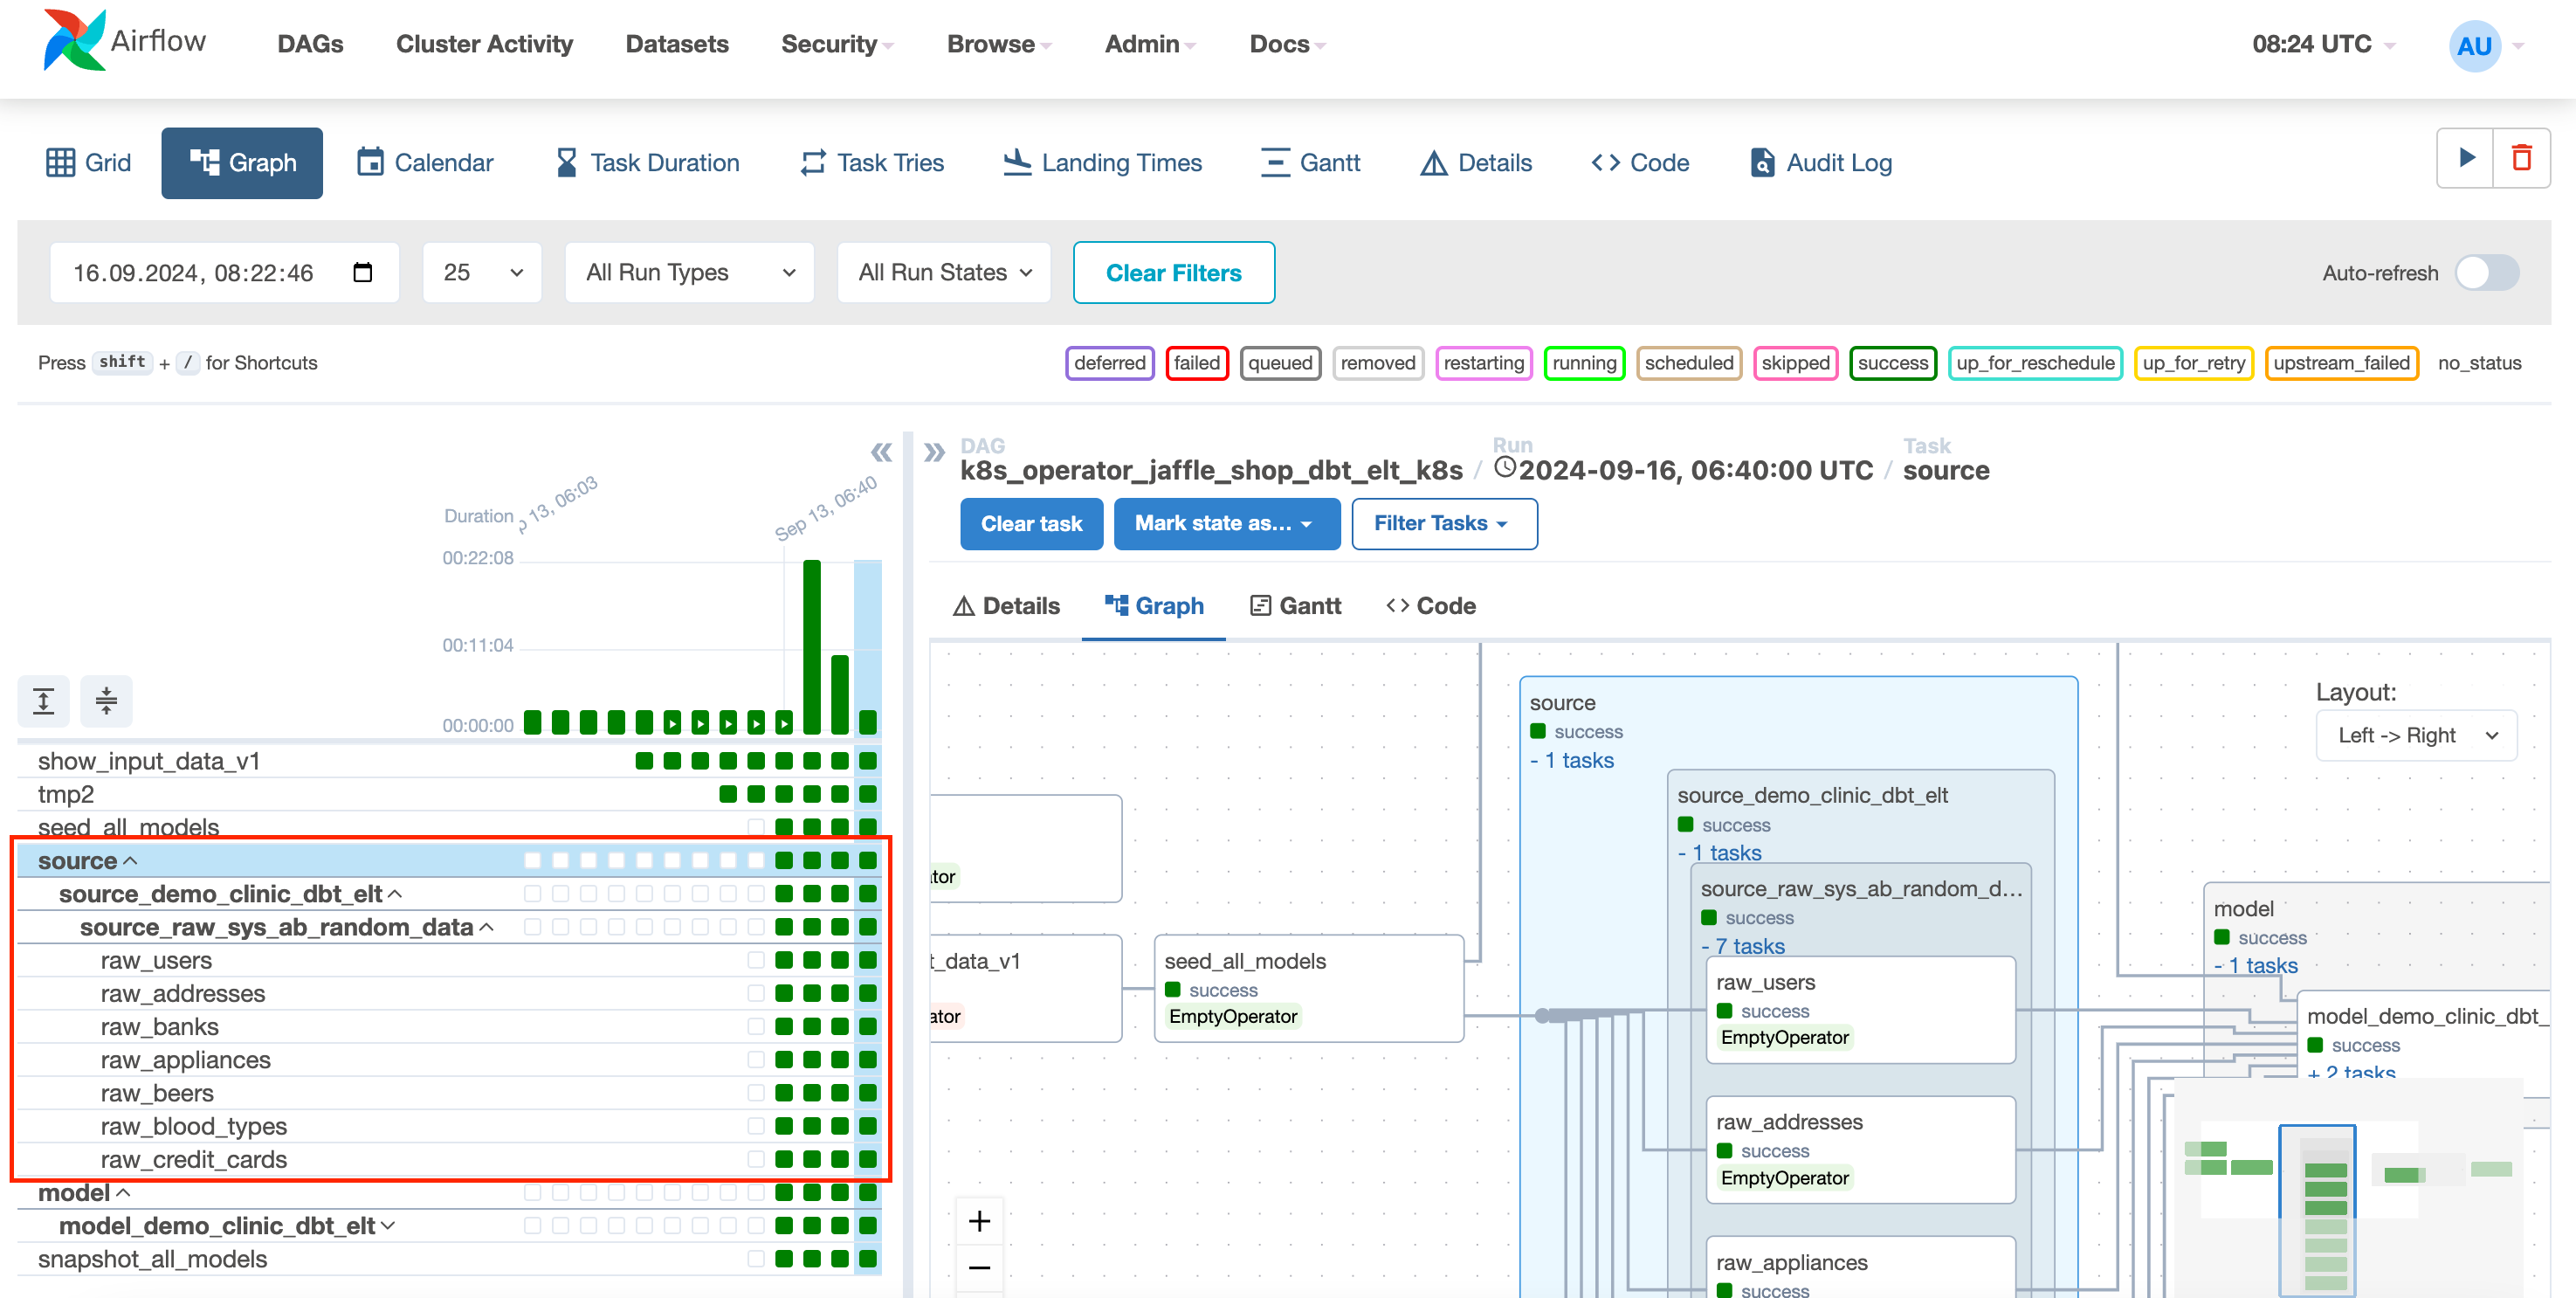This screenshot has width=2576, height=1298.
Task: Open the Landing Times view
Action: [1103, 163]
